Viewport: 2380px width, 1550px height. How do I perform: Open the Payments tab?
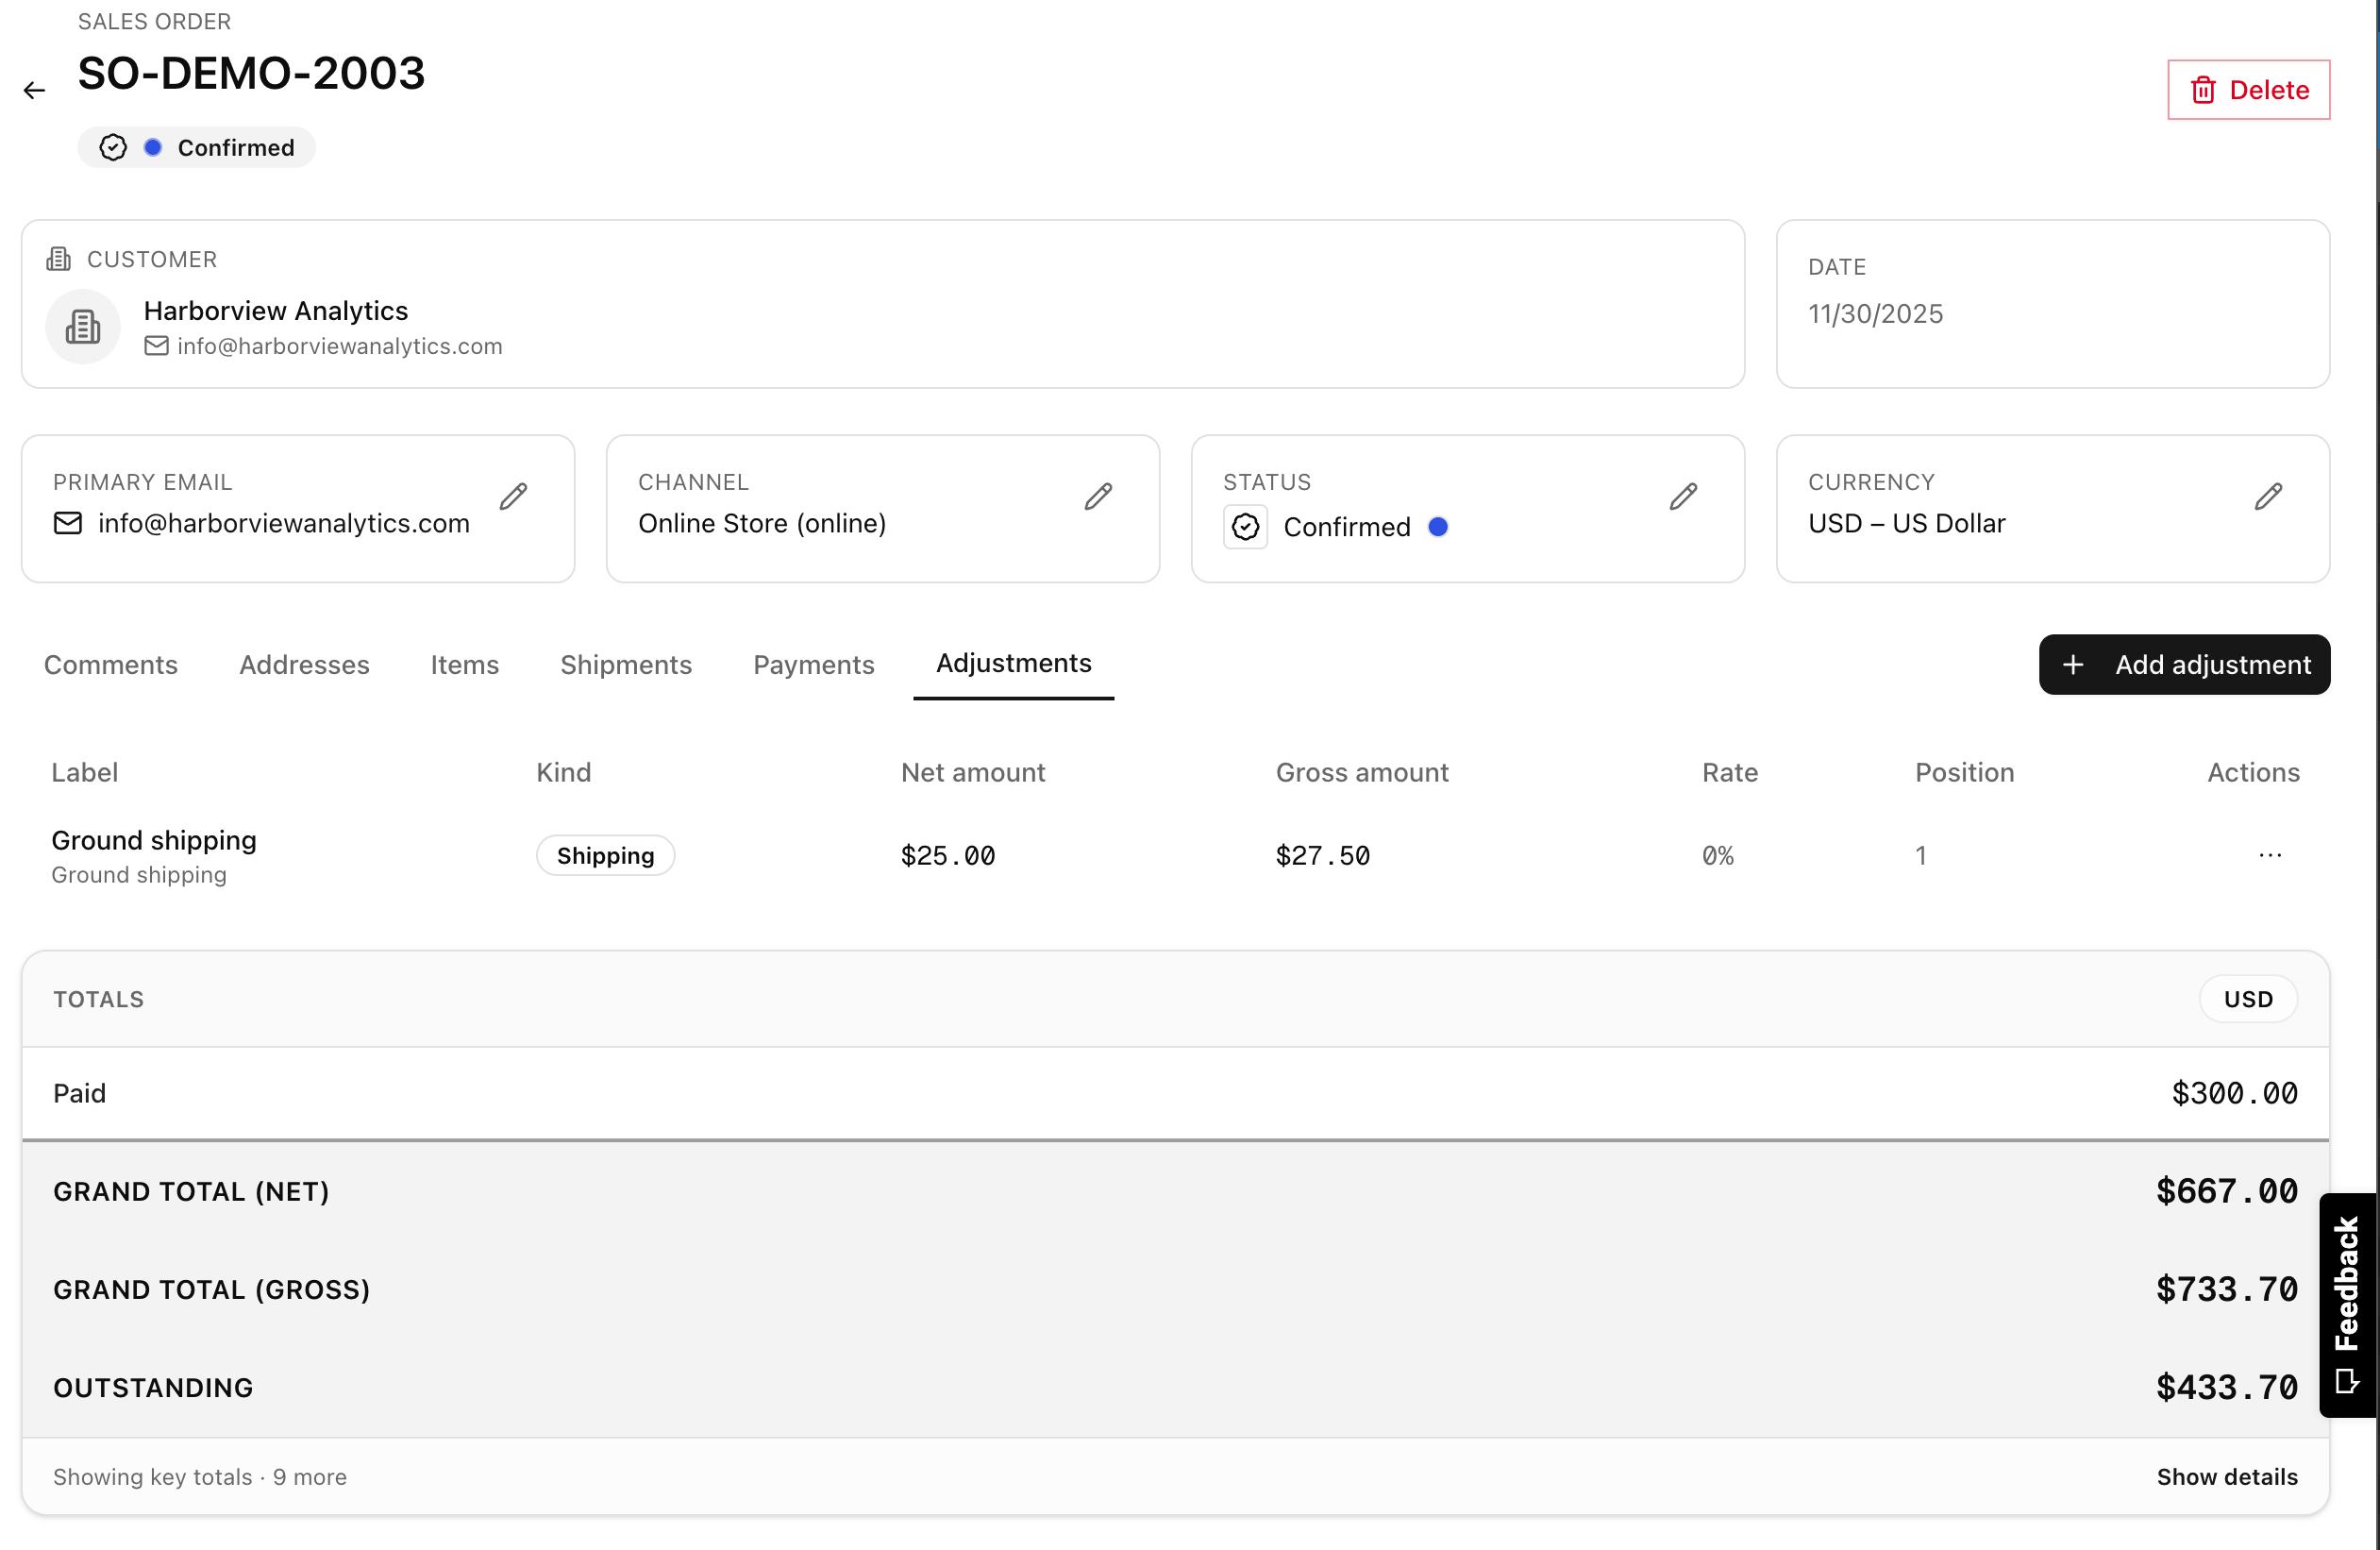[x=813, y=665]
